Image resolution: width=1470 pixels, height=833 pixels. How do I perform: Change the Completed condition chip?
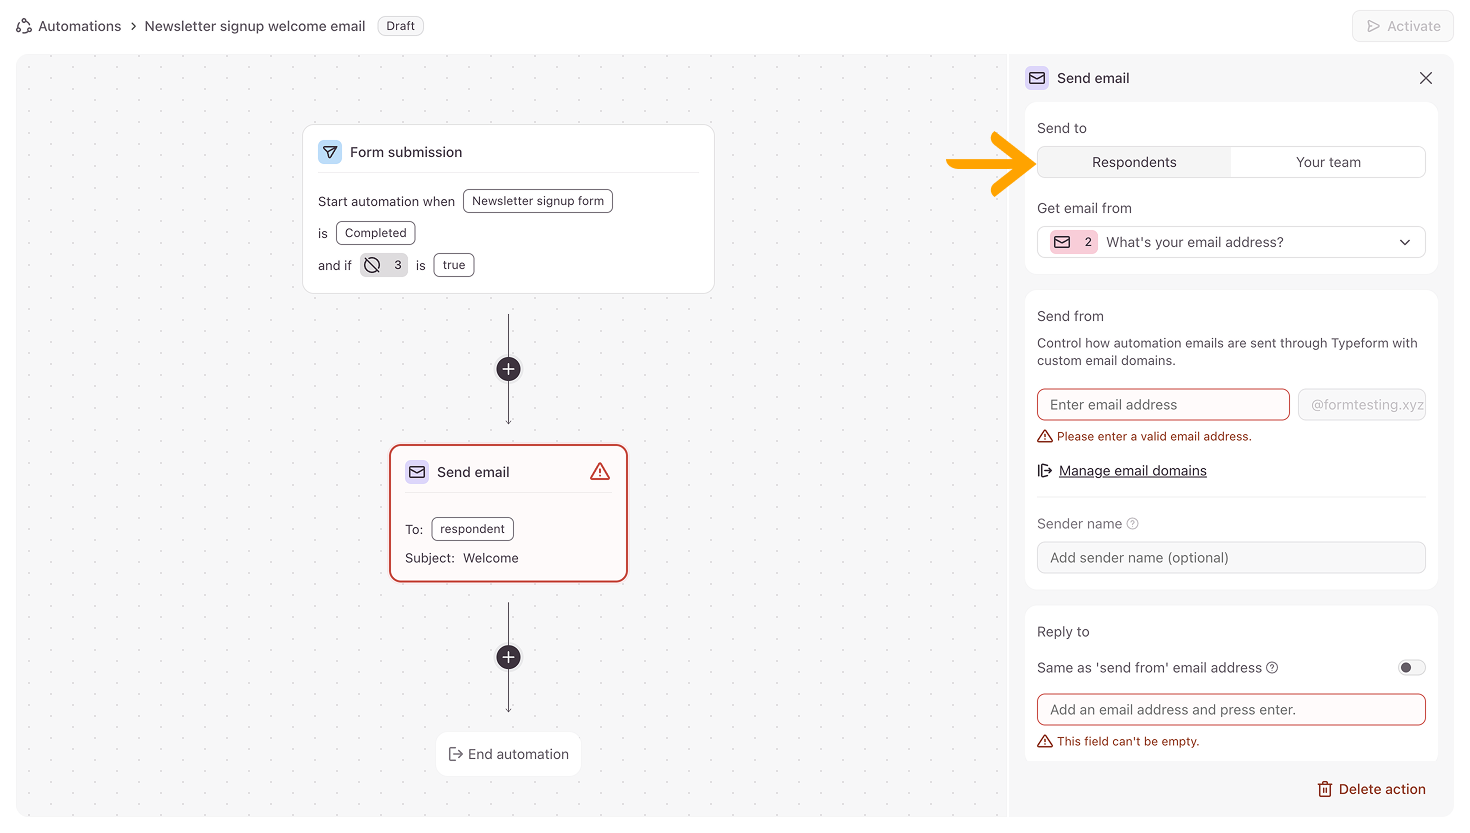(376, 233)
